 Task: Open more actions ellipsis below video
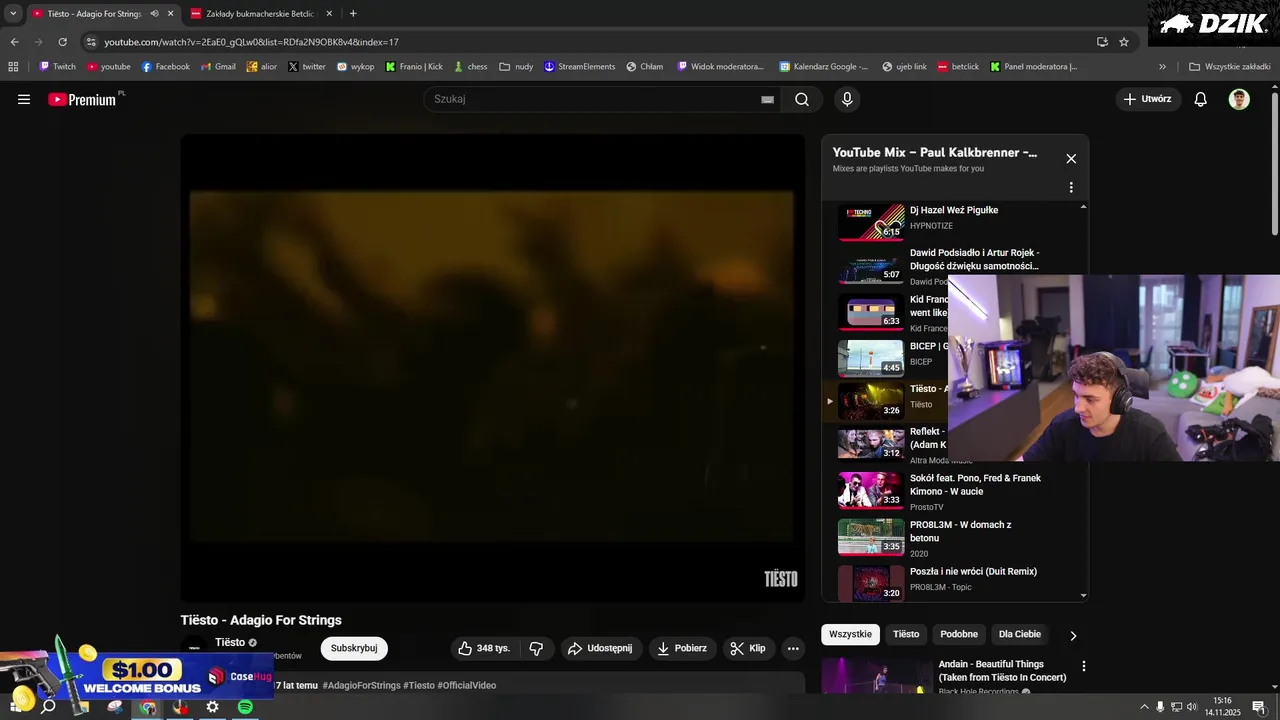(x=793, y=648)
